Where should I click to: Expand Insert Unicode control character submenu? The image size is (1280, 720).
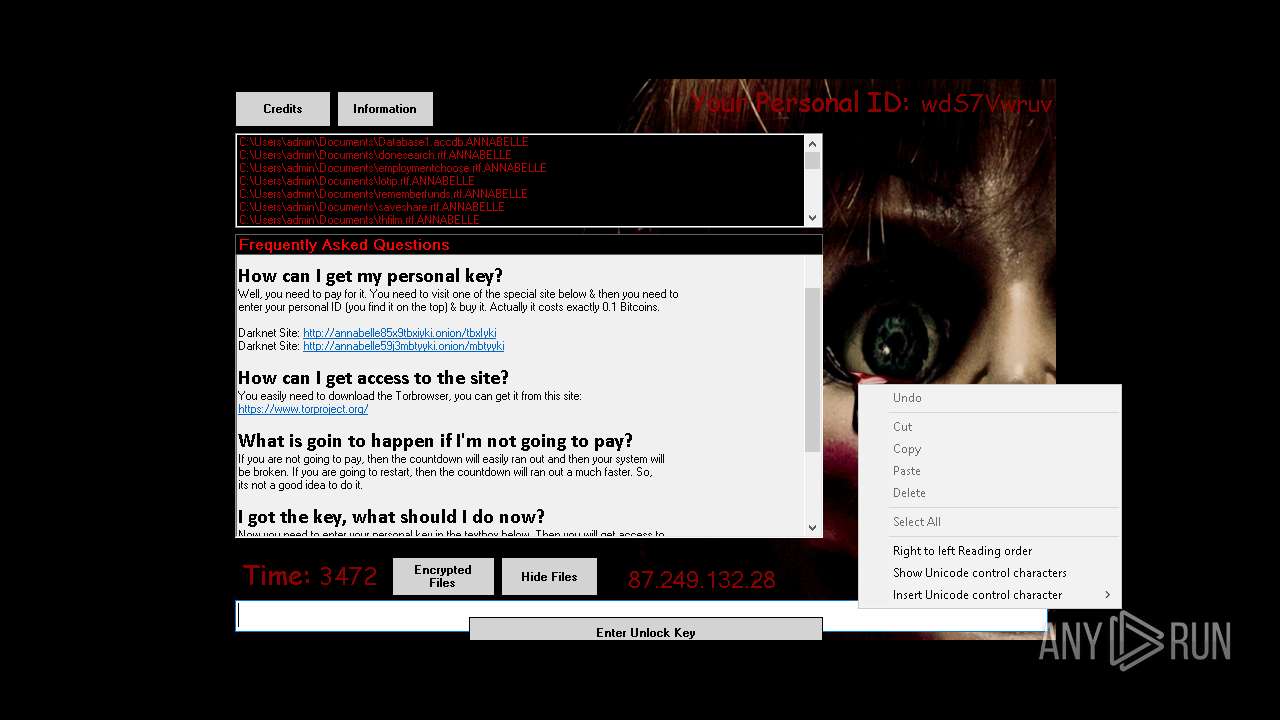point(990,595)
